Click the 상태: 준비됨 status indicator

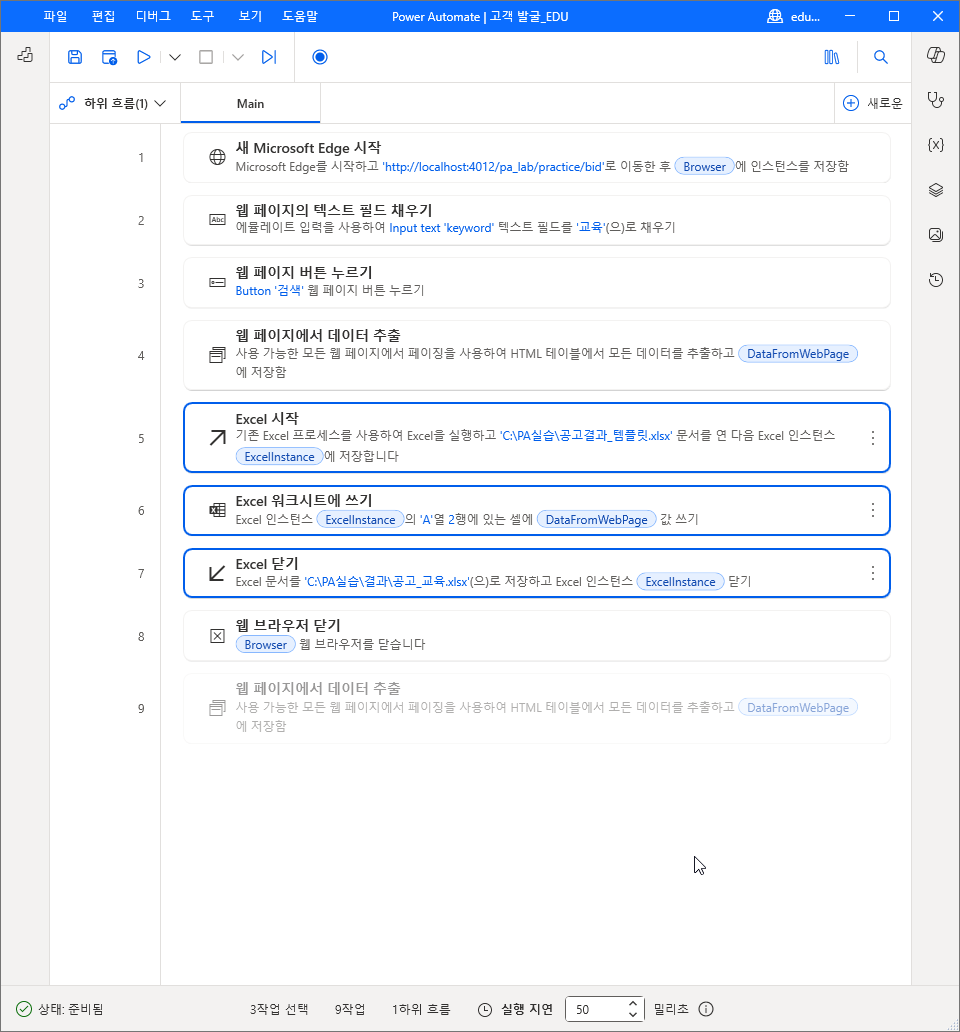click(x=59, y=1009)
